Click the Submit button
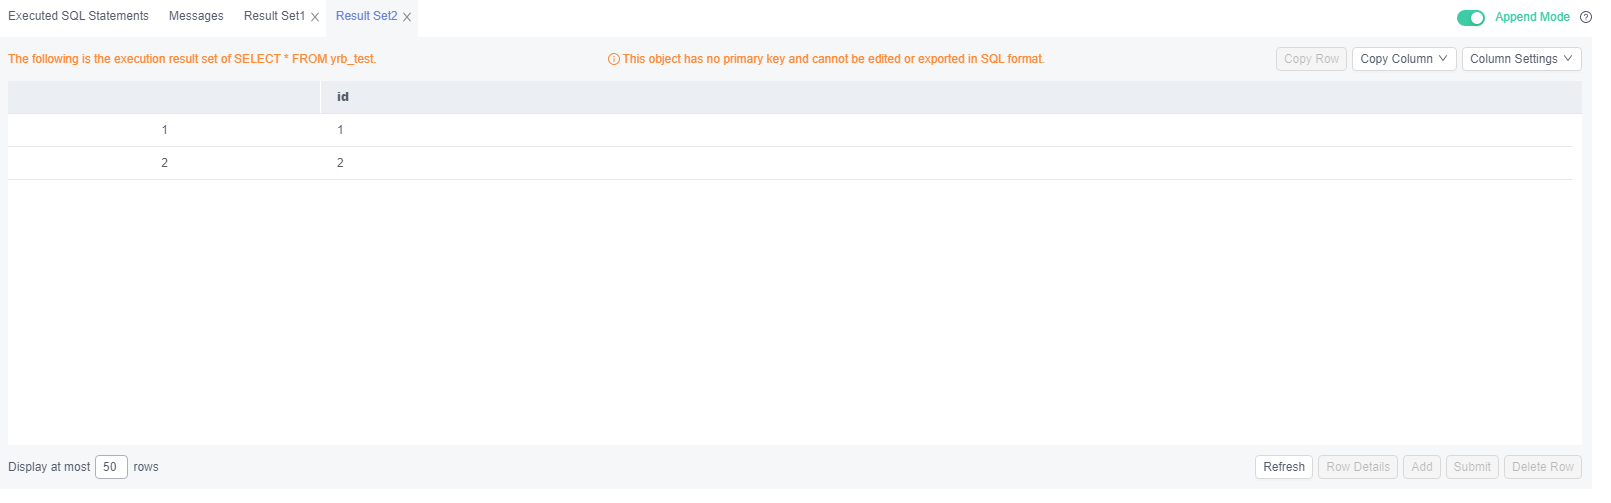The image size is (1611, 503). pos(1472,467)
